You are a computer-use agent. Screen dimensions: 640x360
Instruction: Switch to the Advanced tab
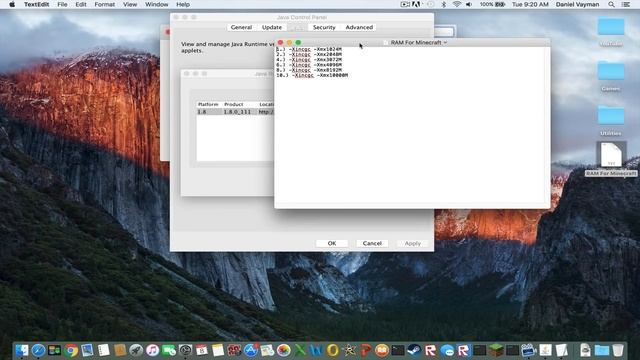click(359, 27)
